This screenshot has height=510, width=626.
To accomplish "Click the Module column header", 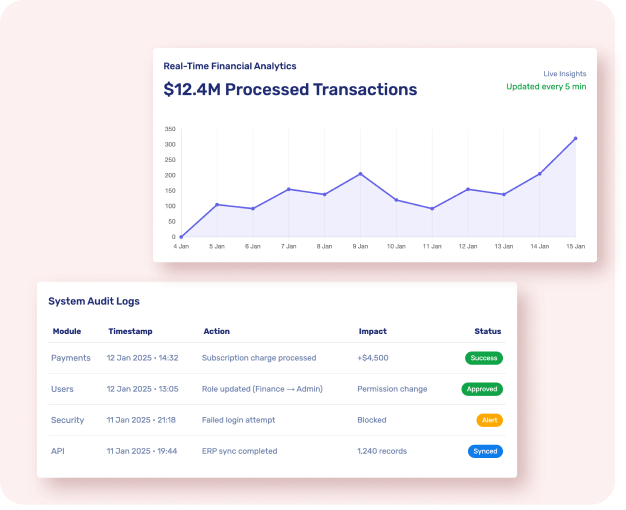I will click(x=66, y=331).
